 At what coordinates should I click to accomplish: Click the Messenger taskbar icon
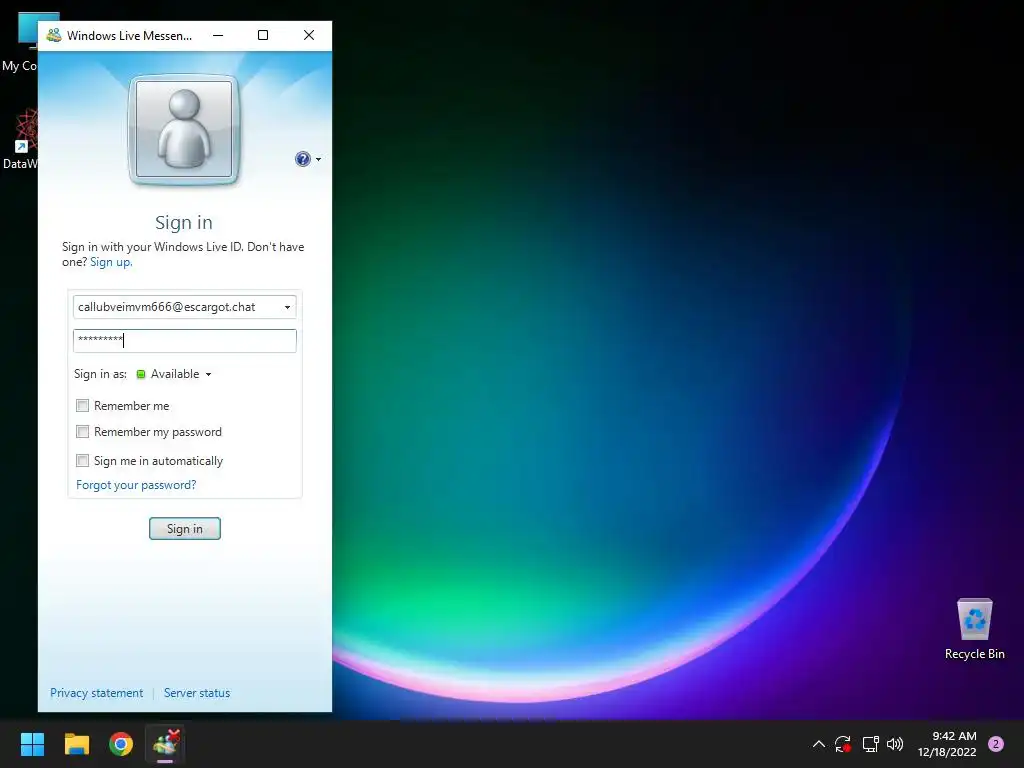coord(165,744)
